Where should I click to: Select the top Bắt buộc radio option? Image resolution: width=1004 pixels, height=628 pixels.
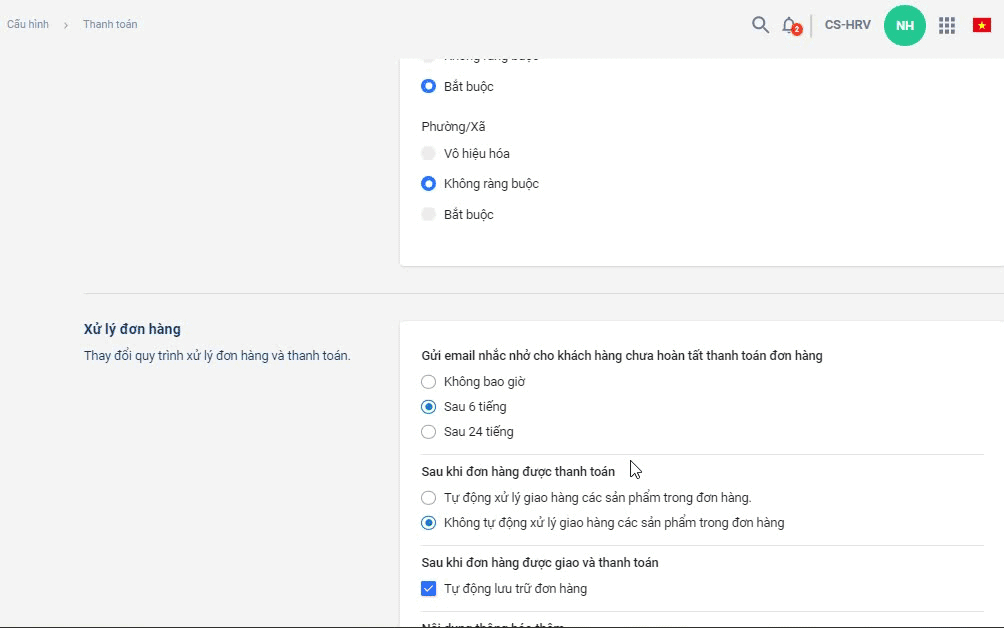pos(429,86)
